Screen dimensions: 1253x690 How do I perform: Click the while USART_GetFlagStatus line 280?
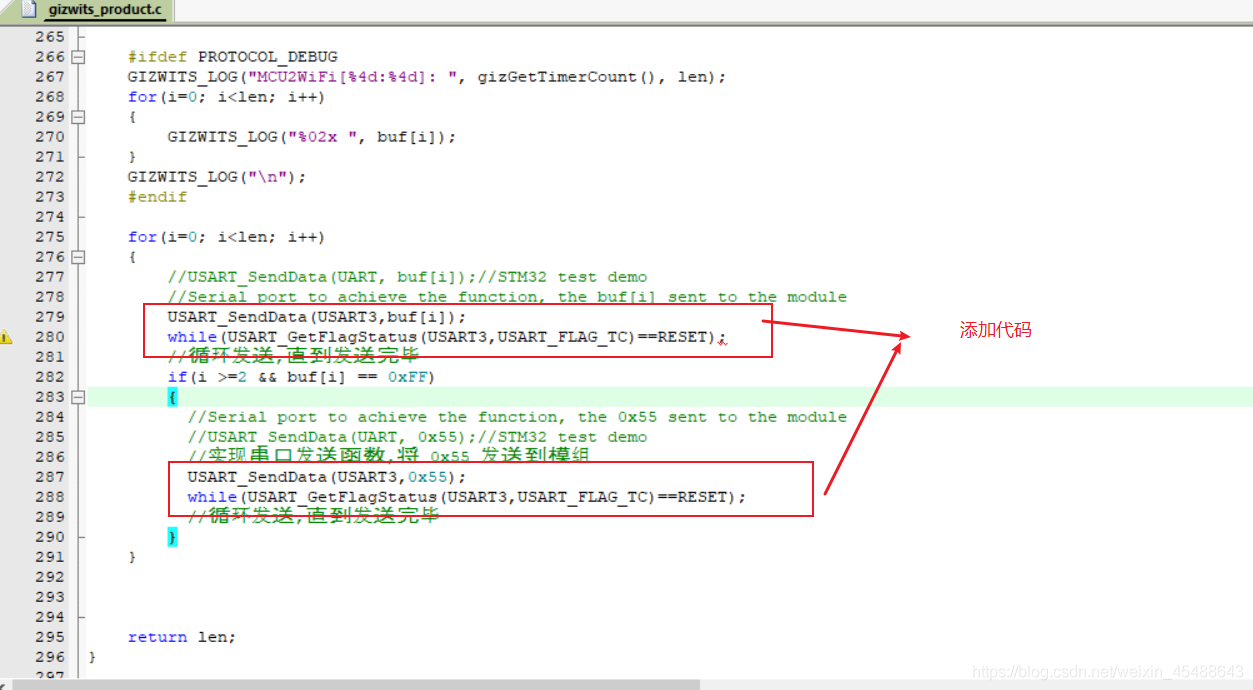pos(447,337)
